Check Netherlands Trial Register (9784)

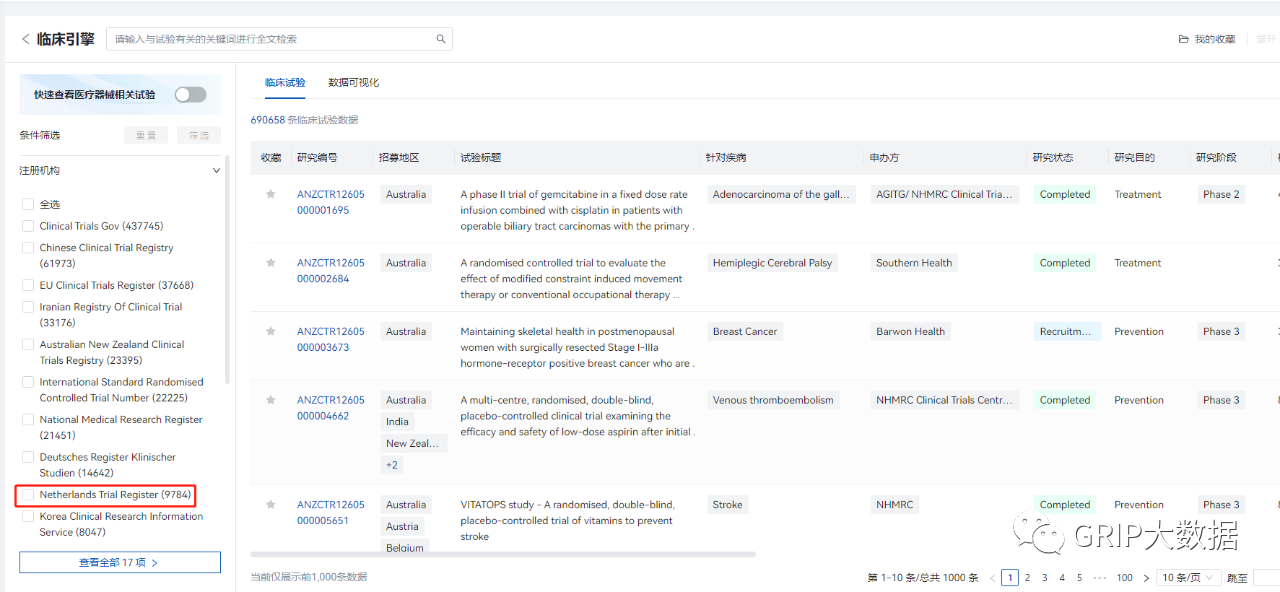point(28,495)
